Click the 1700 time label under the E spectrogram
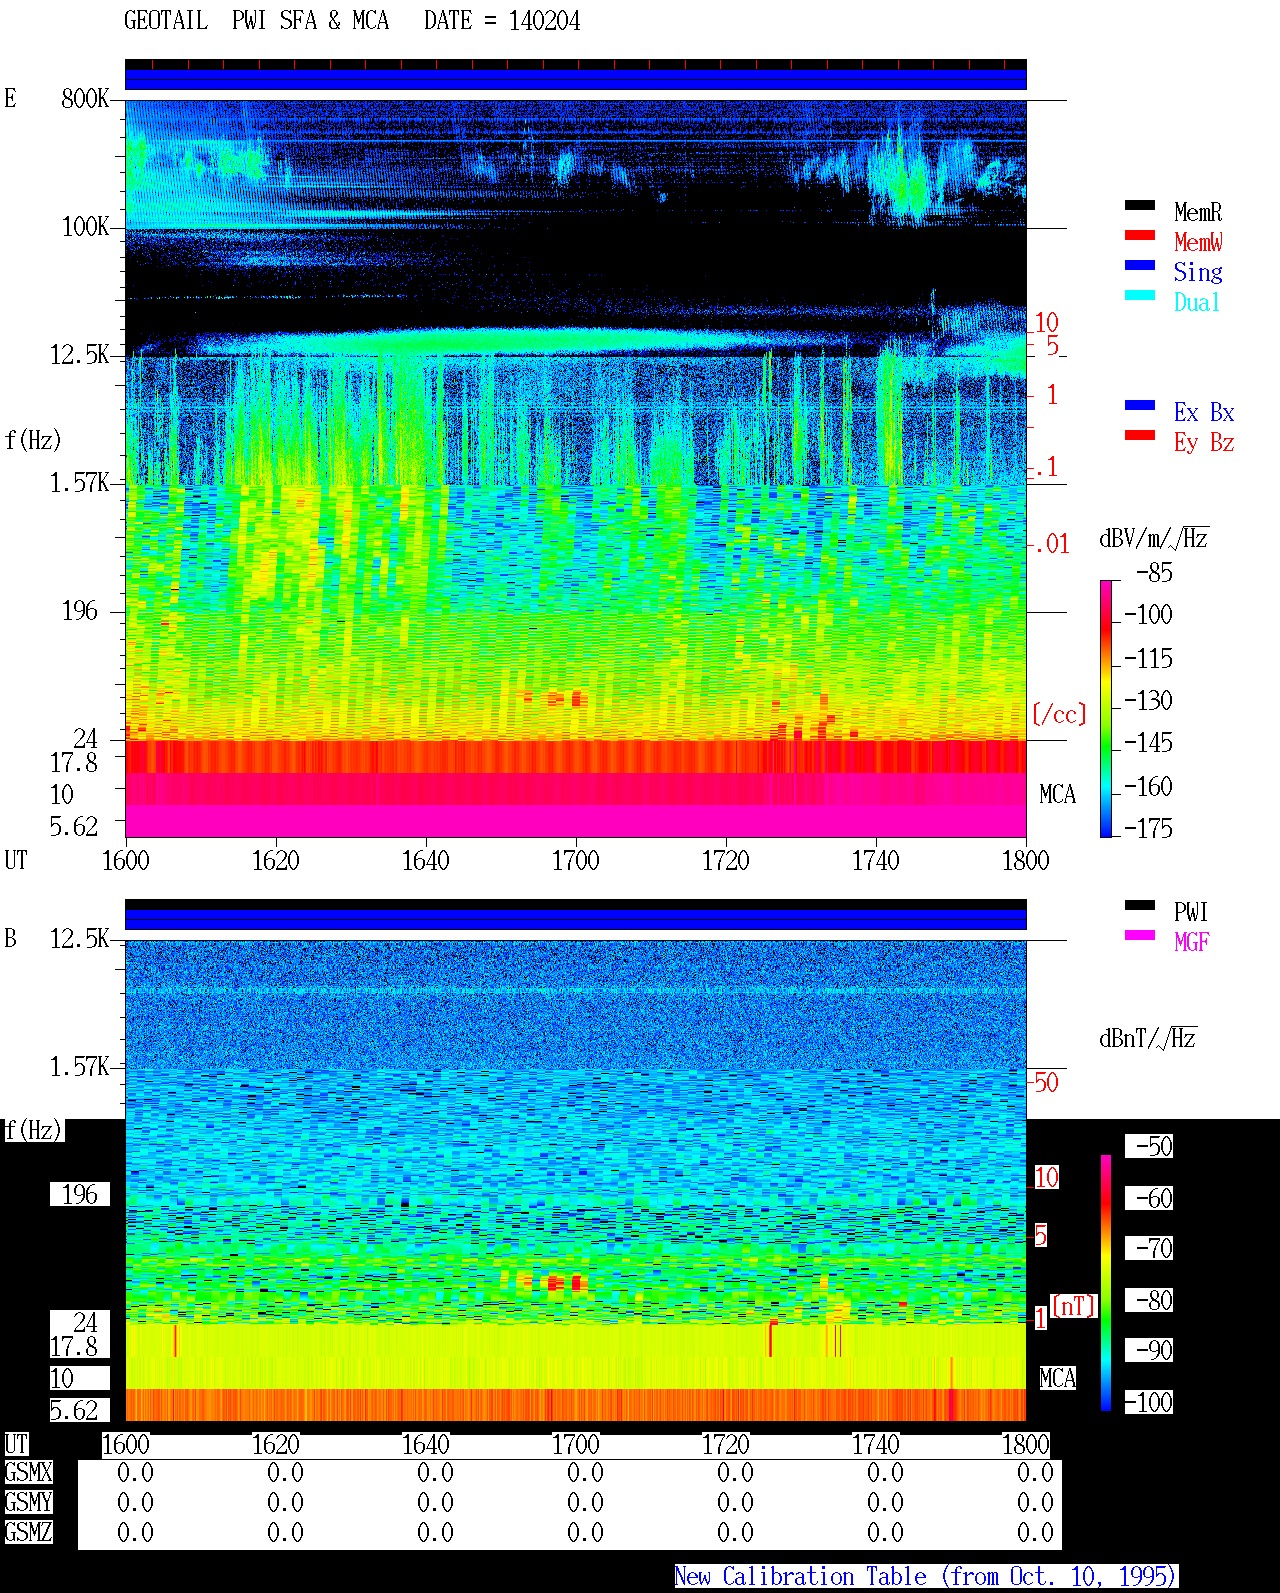 tap(576, 860)
